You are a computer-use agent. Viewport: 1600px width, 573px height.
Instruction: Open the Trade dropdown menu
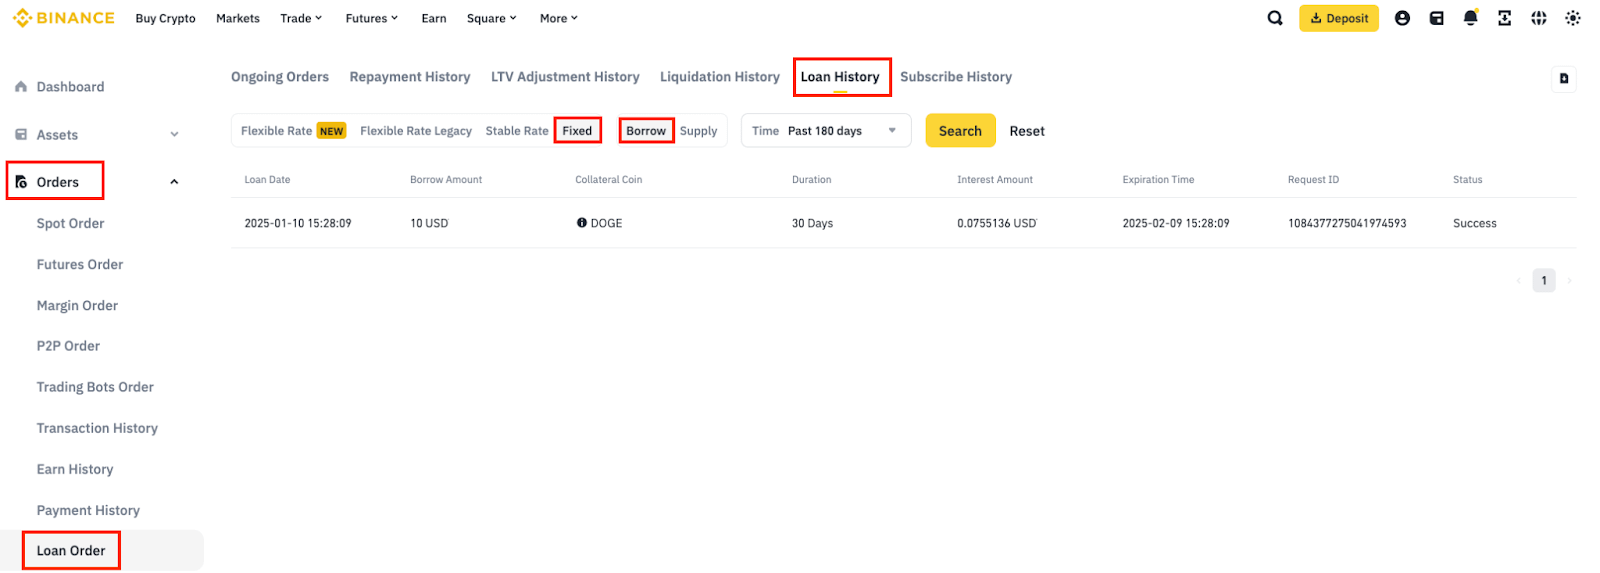pyautogui.click(x=301, y=18)
